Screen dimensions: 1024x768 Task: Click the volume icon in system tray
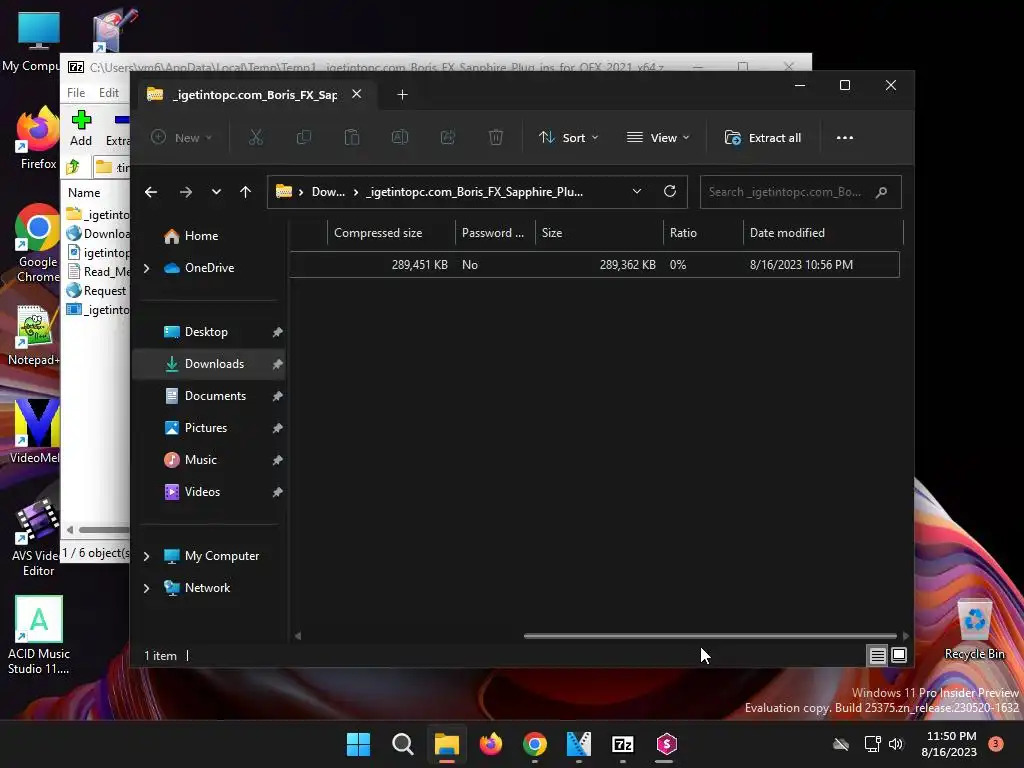[896, 744]
